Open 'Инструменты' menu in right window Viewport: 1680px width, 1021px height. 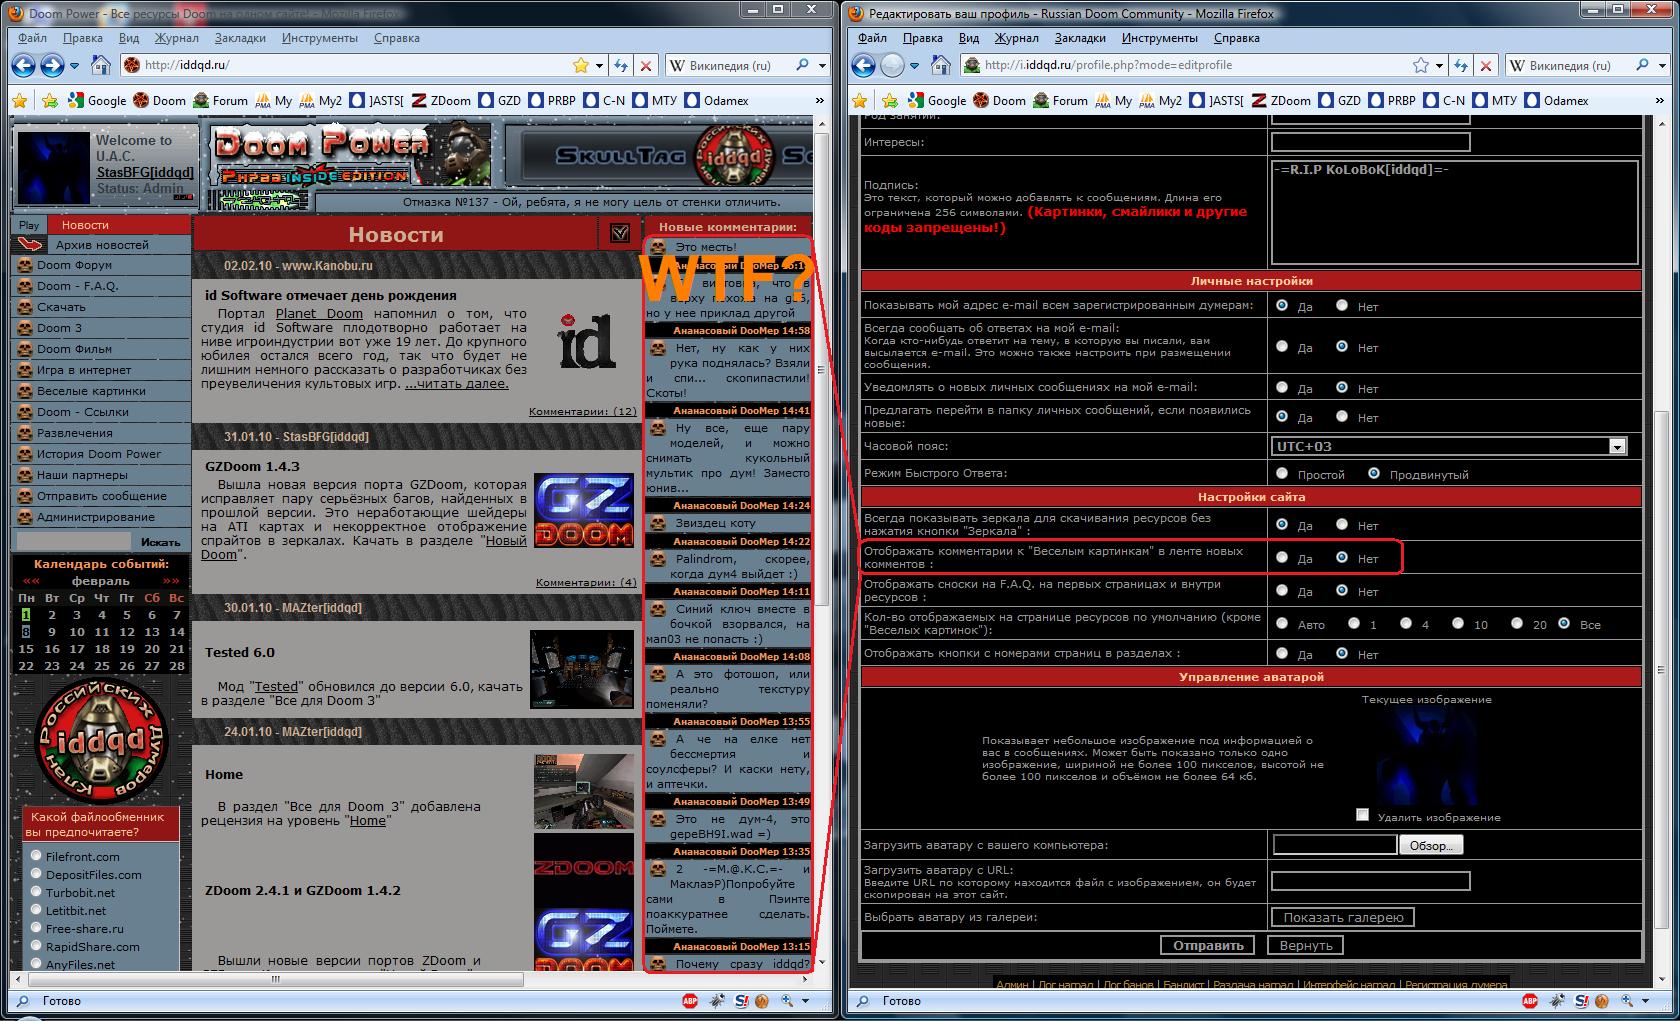1159,38
